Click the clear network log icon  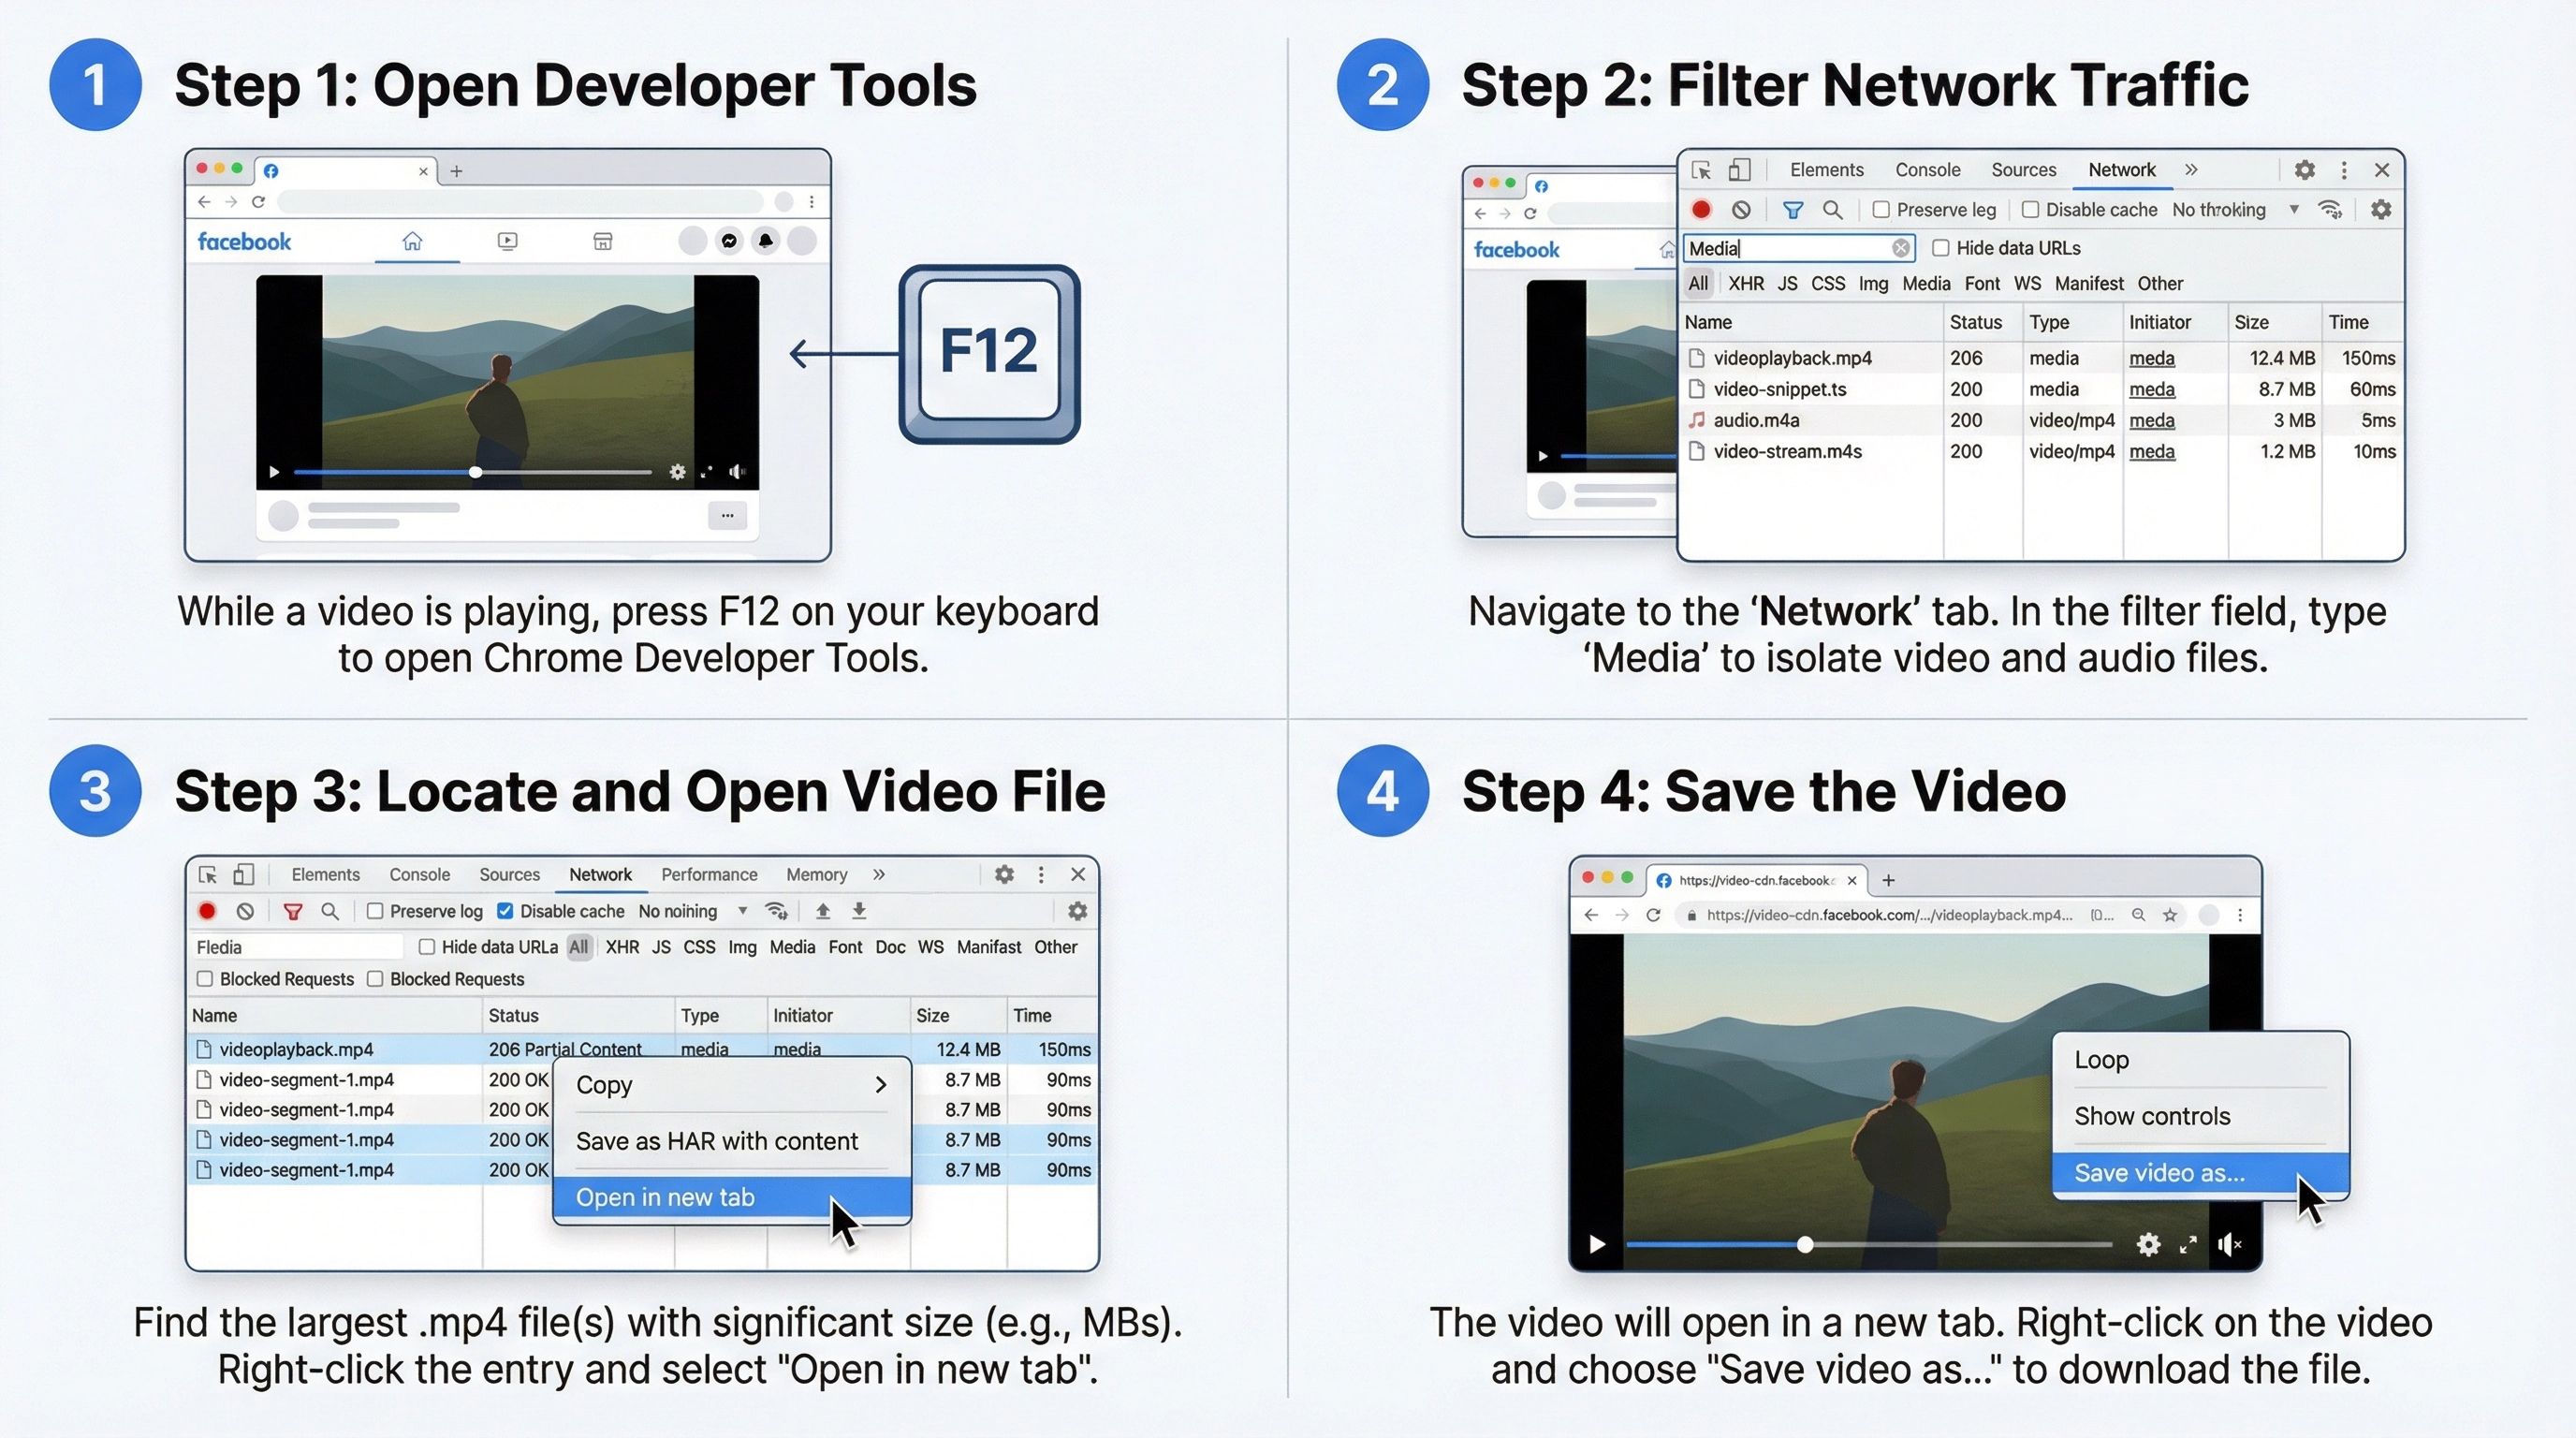point(1742,209)
